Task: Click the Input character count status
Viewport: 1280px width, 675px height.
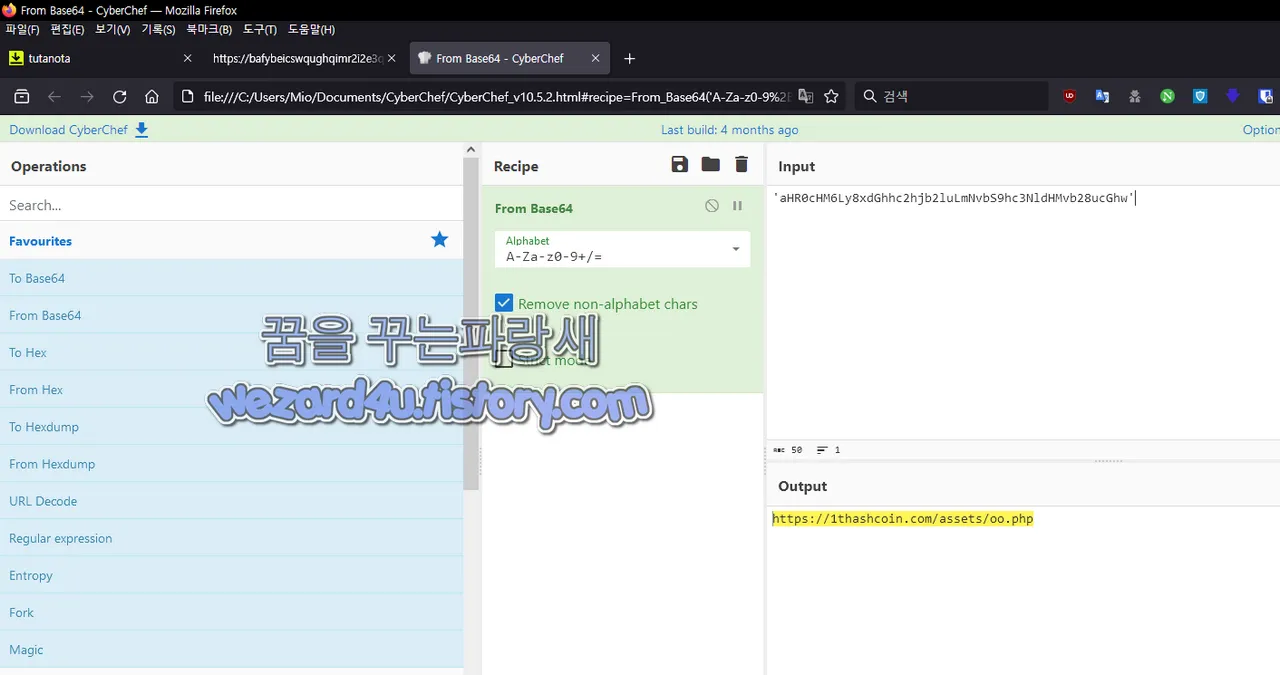Action: [788, 450]
